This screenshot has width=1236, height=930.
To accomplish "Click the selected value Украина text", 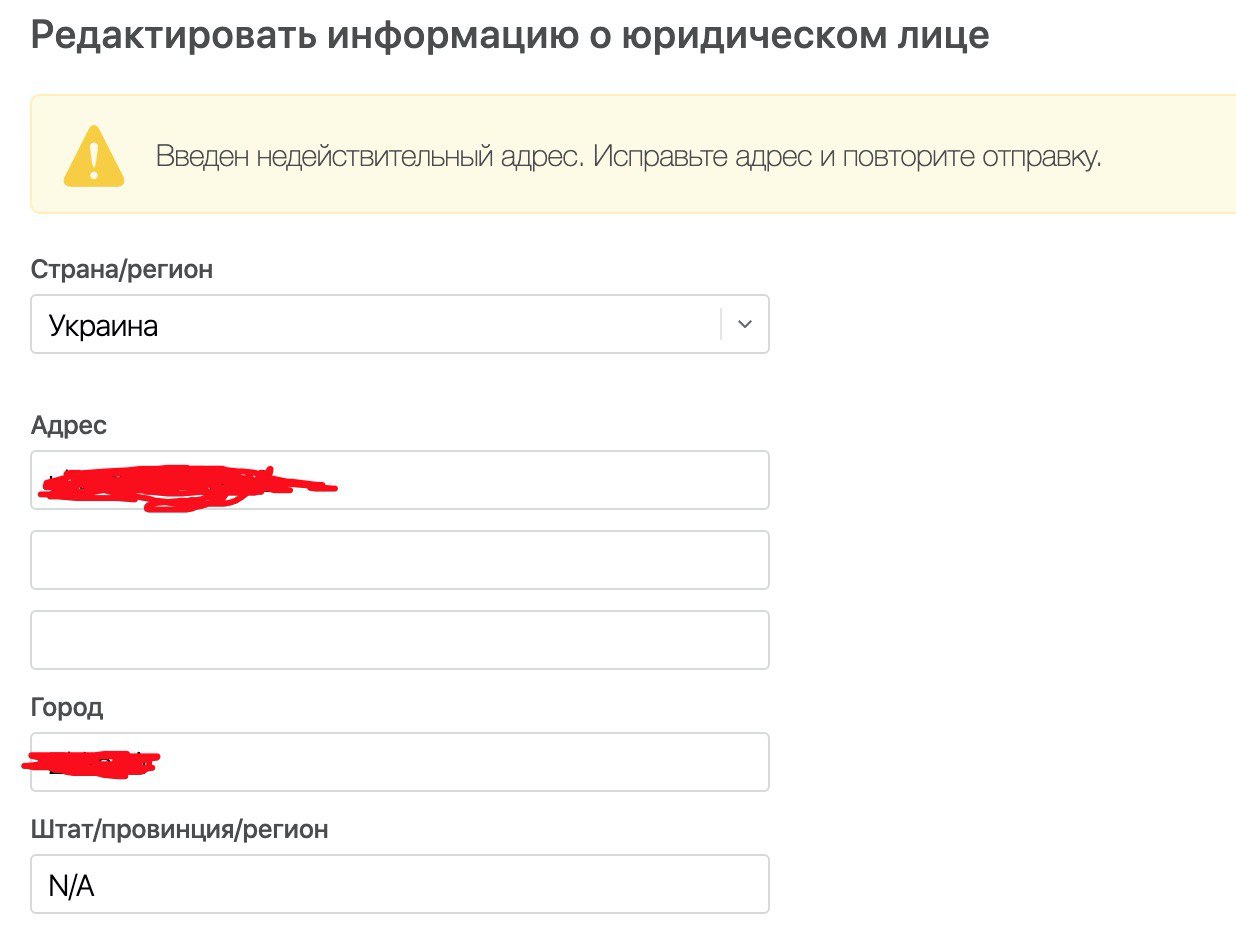I will 103,326.
